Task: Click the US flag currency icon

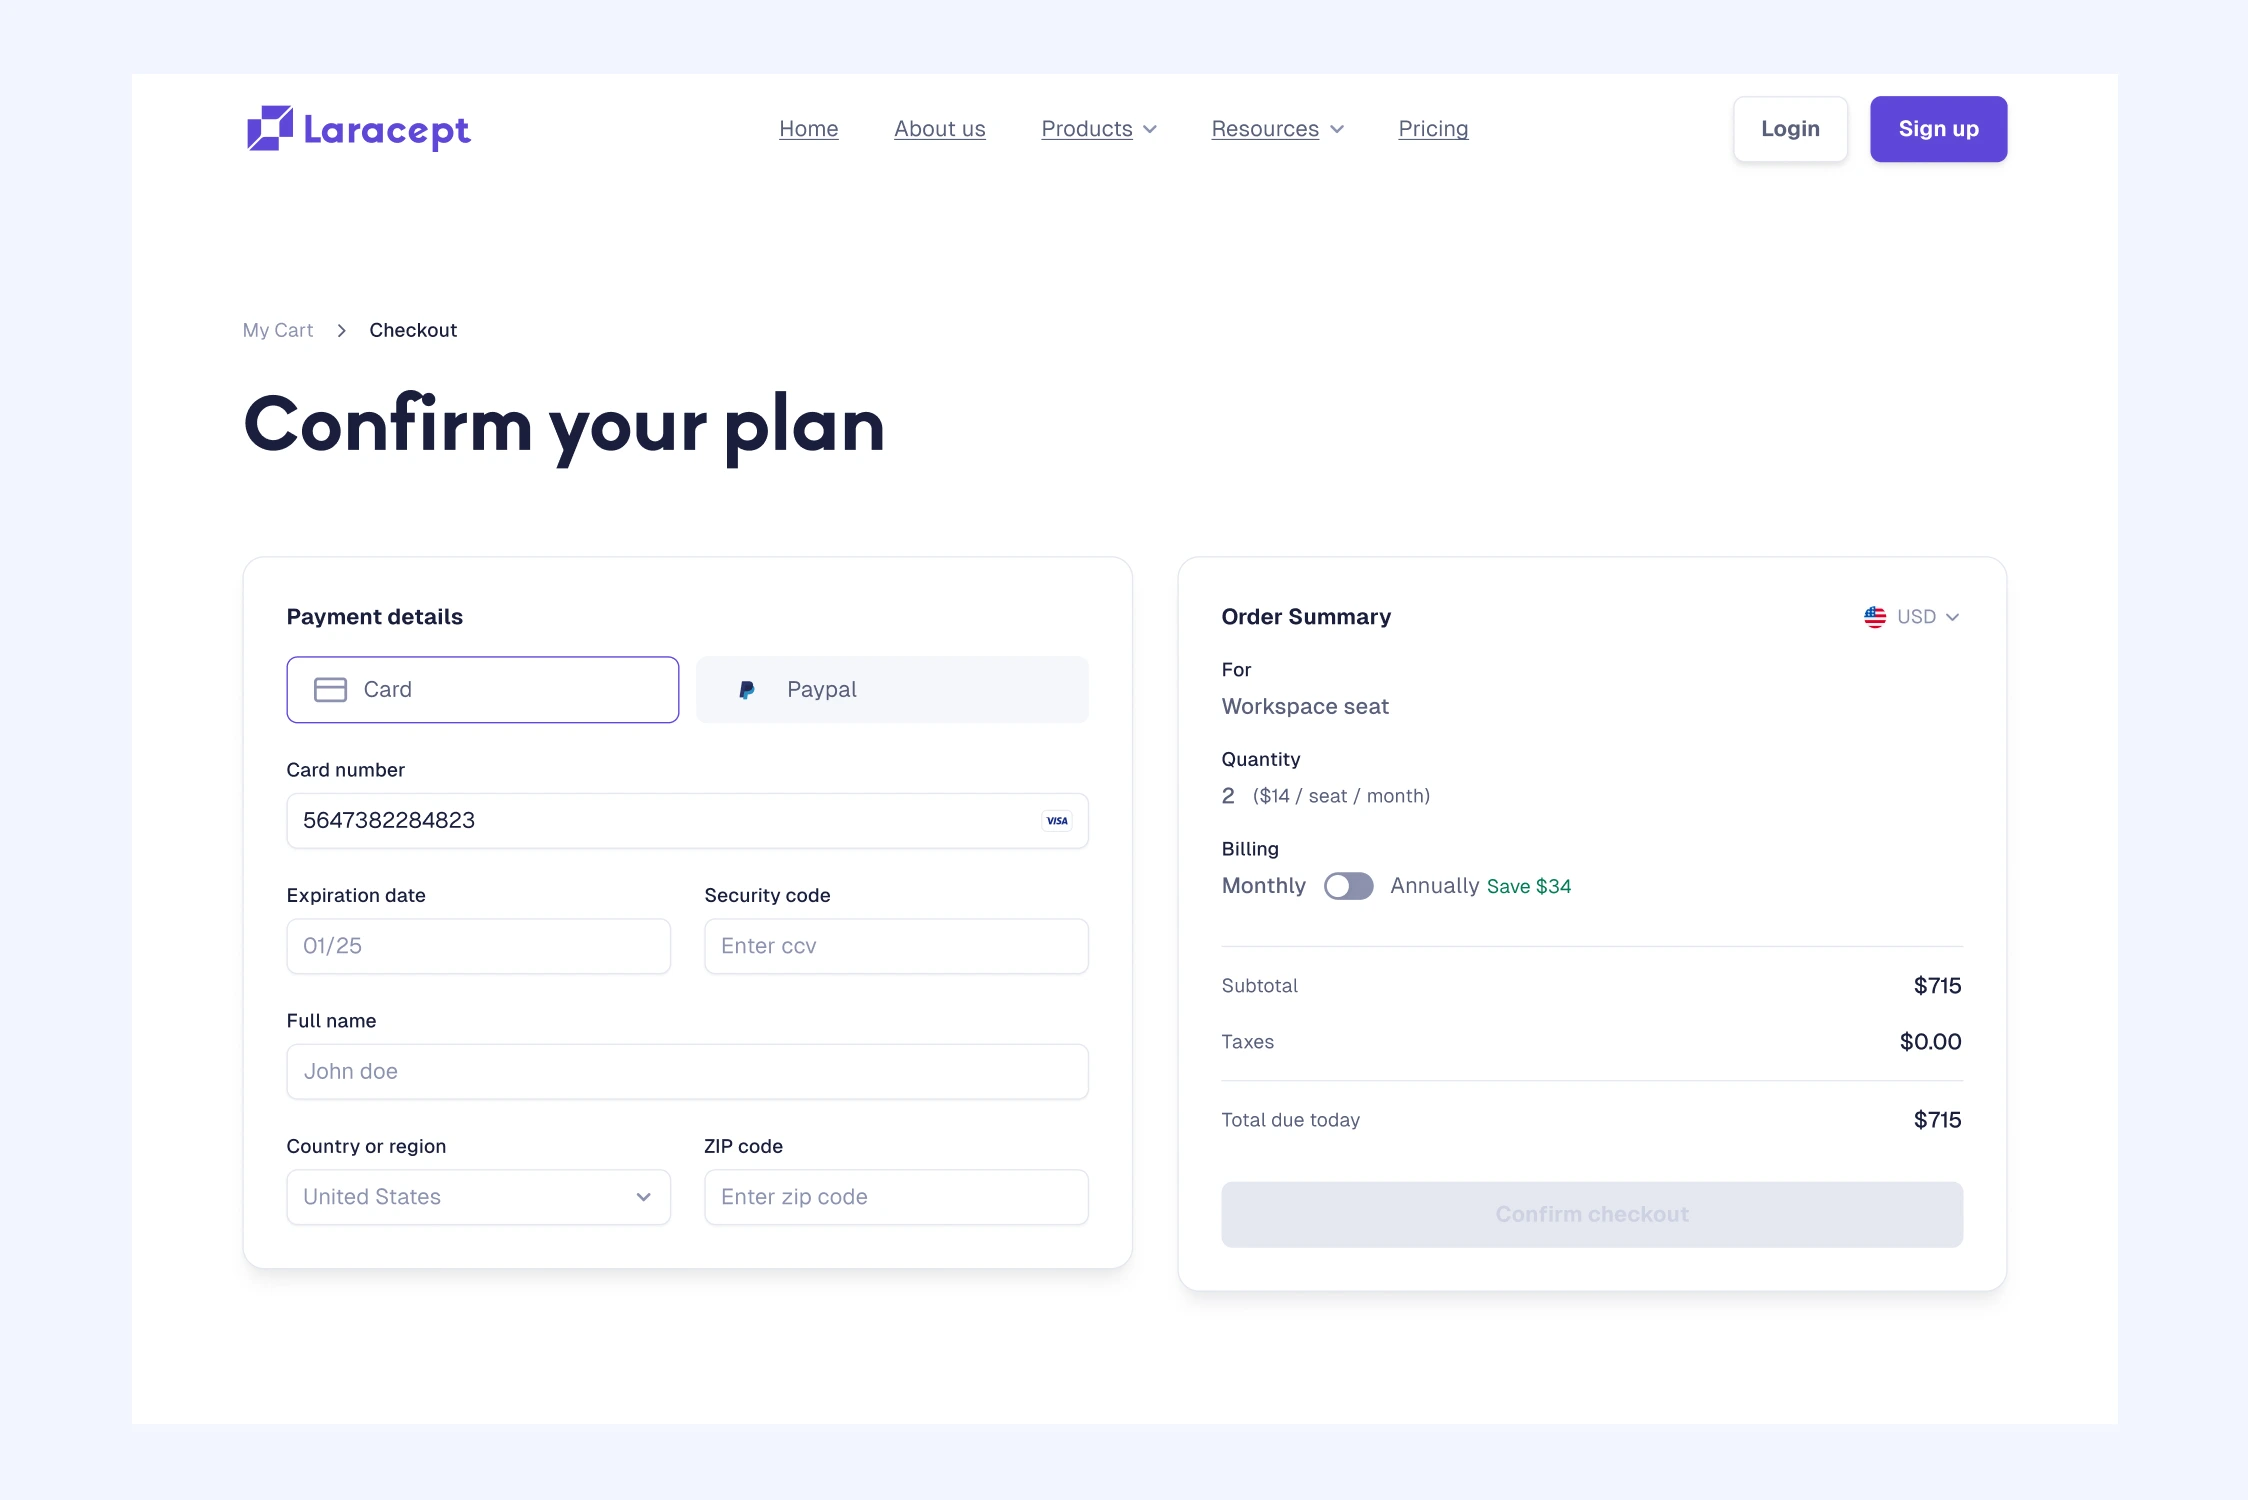Action: [x=1875, y=617]
